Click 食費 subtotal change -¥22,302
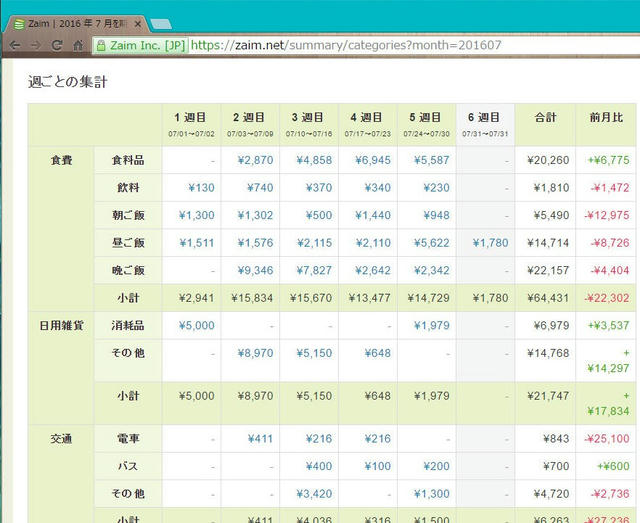The height and width of the screenshot is (523, 640). (x=607, y=298)
